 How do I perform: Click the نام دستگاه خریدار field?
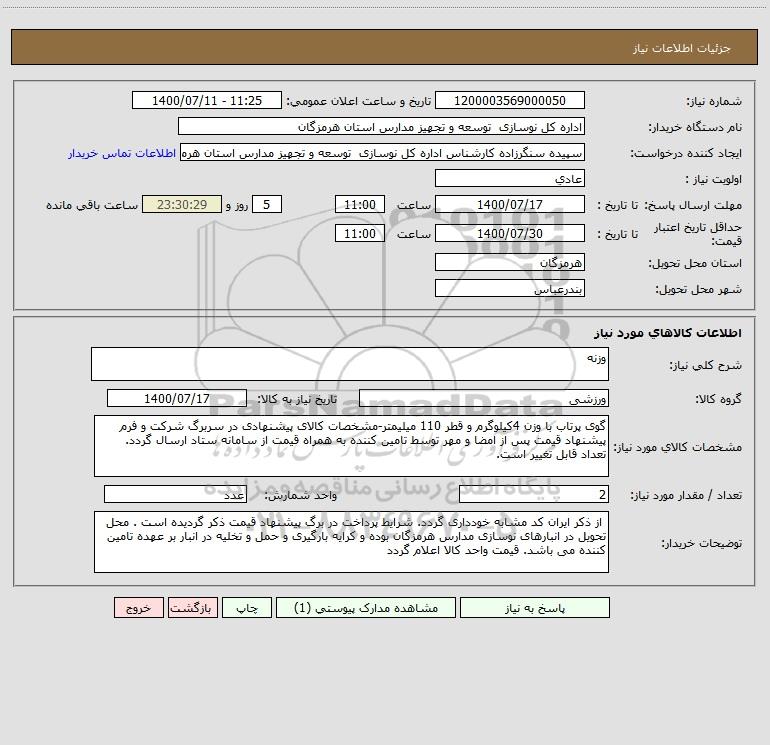pos(381,126)
